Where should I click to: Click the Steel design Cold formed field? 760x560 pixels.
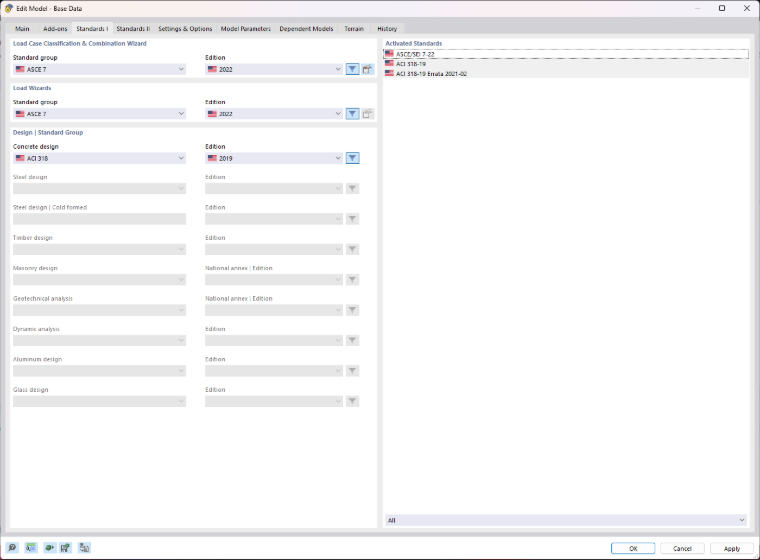99,219
